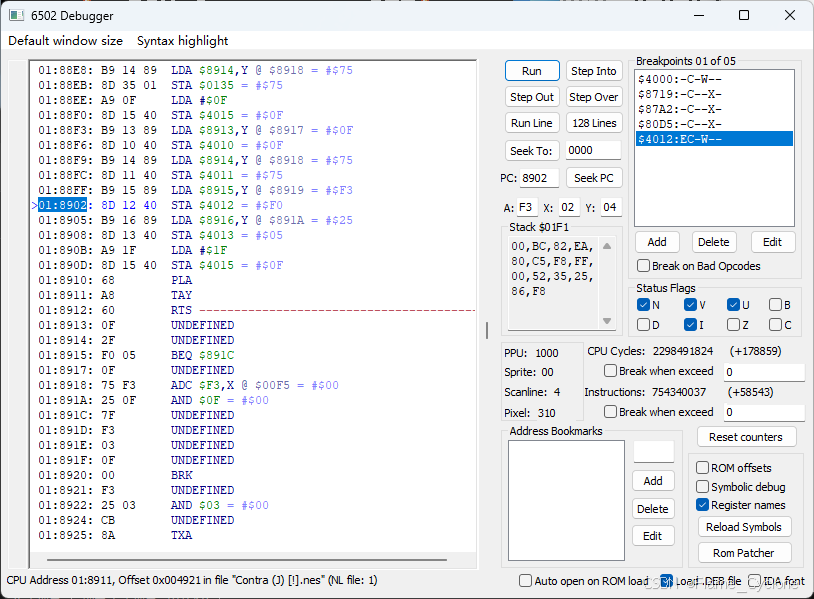This screenshot has height=599, width=814.
Task: Toggle the Z status flag checkbox
Action: 733,325
